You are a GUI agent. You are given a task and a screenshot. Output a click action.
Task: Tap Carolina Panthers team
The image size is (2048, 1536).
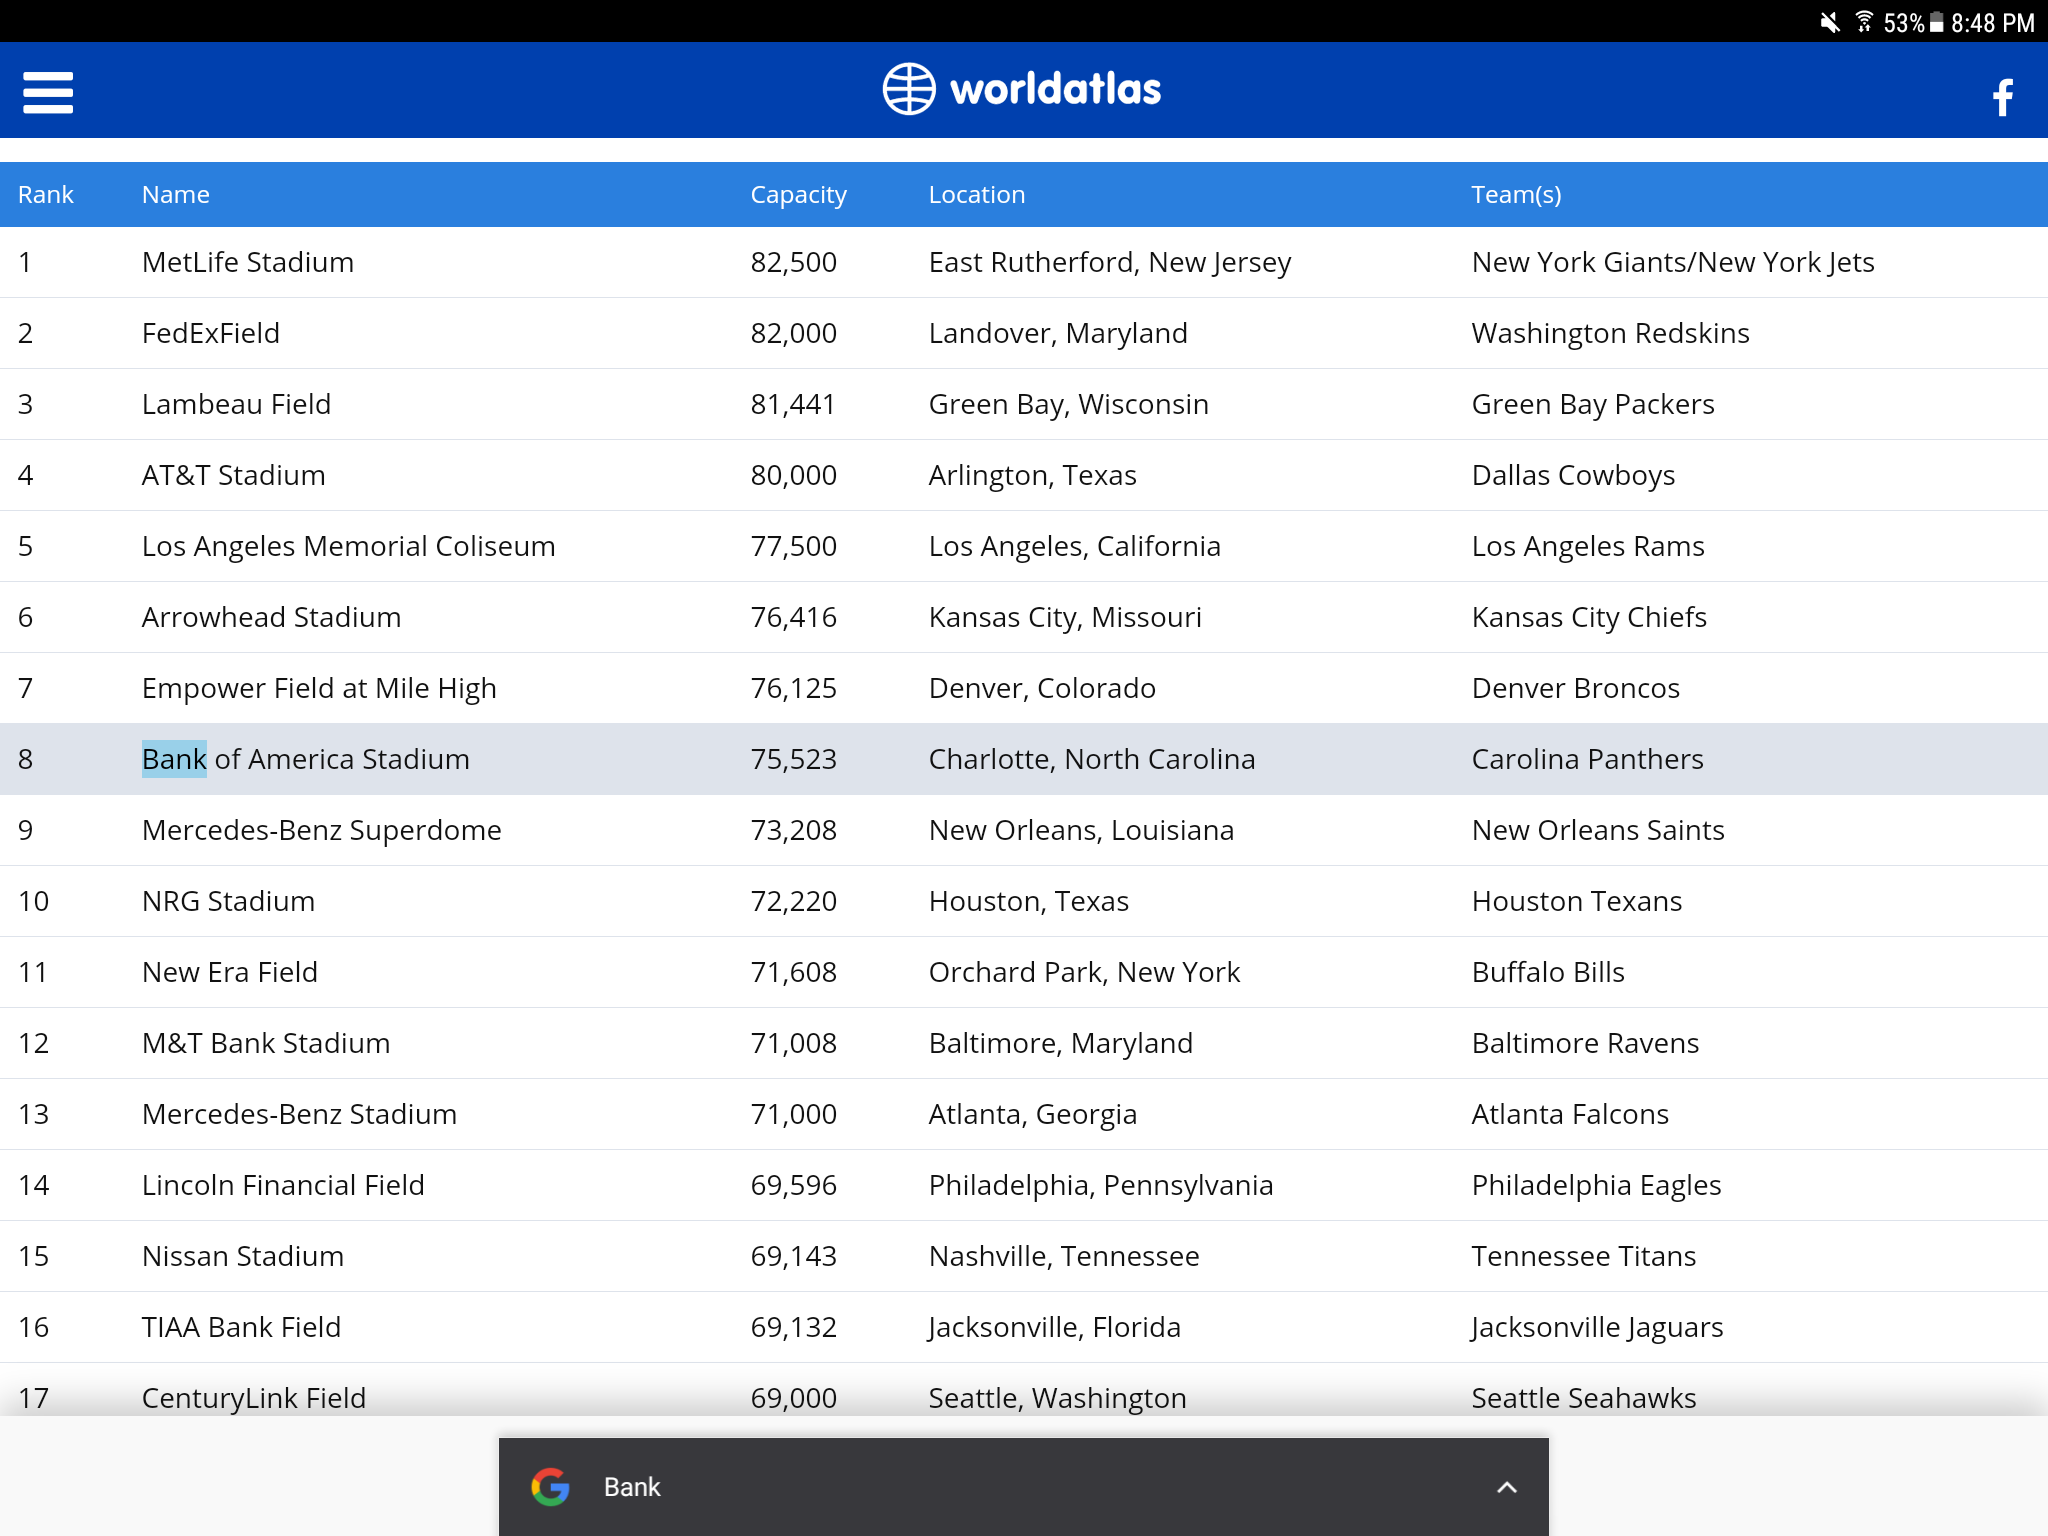click(x=1588, y=759)
